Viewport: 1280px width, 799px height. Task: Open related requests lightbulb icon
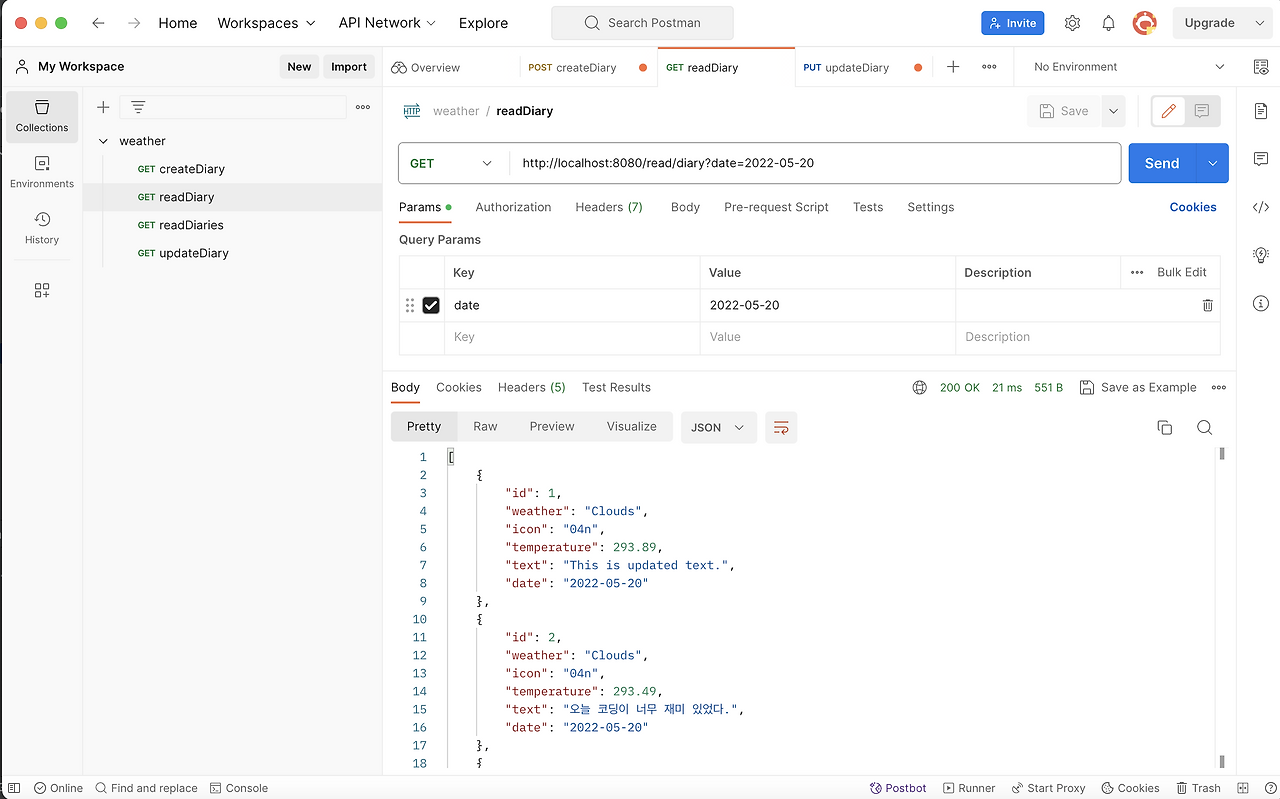pyautogui.click(x=1260, y=255)
